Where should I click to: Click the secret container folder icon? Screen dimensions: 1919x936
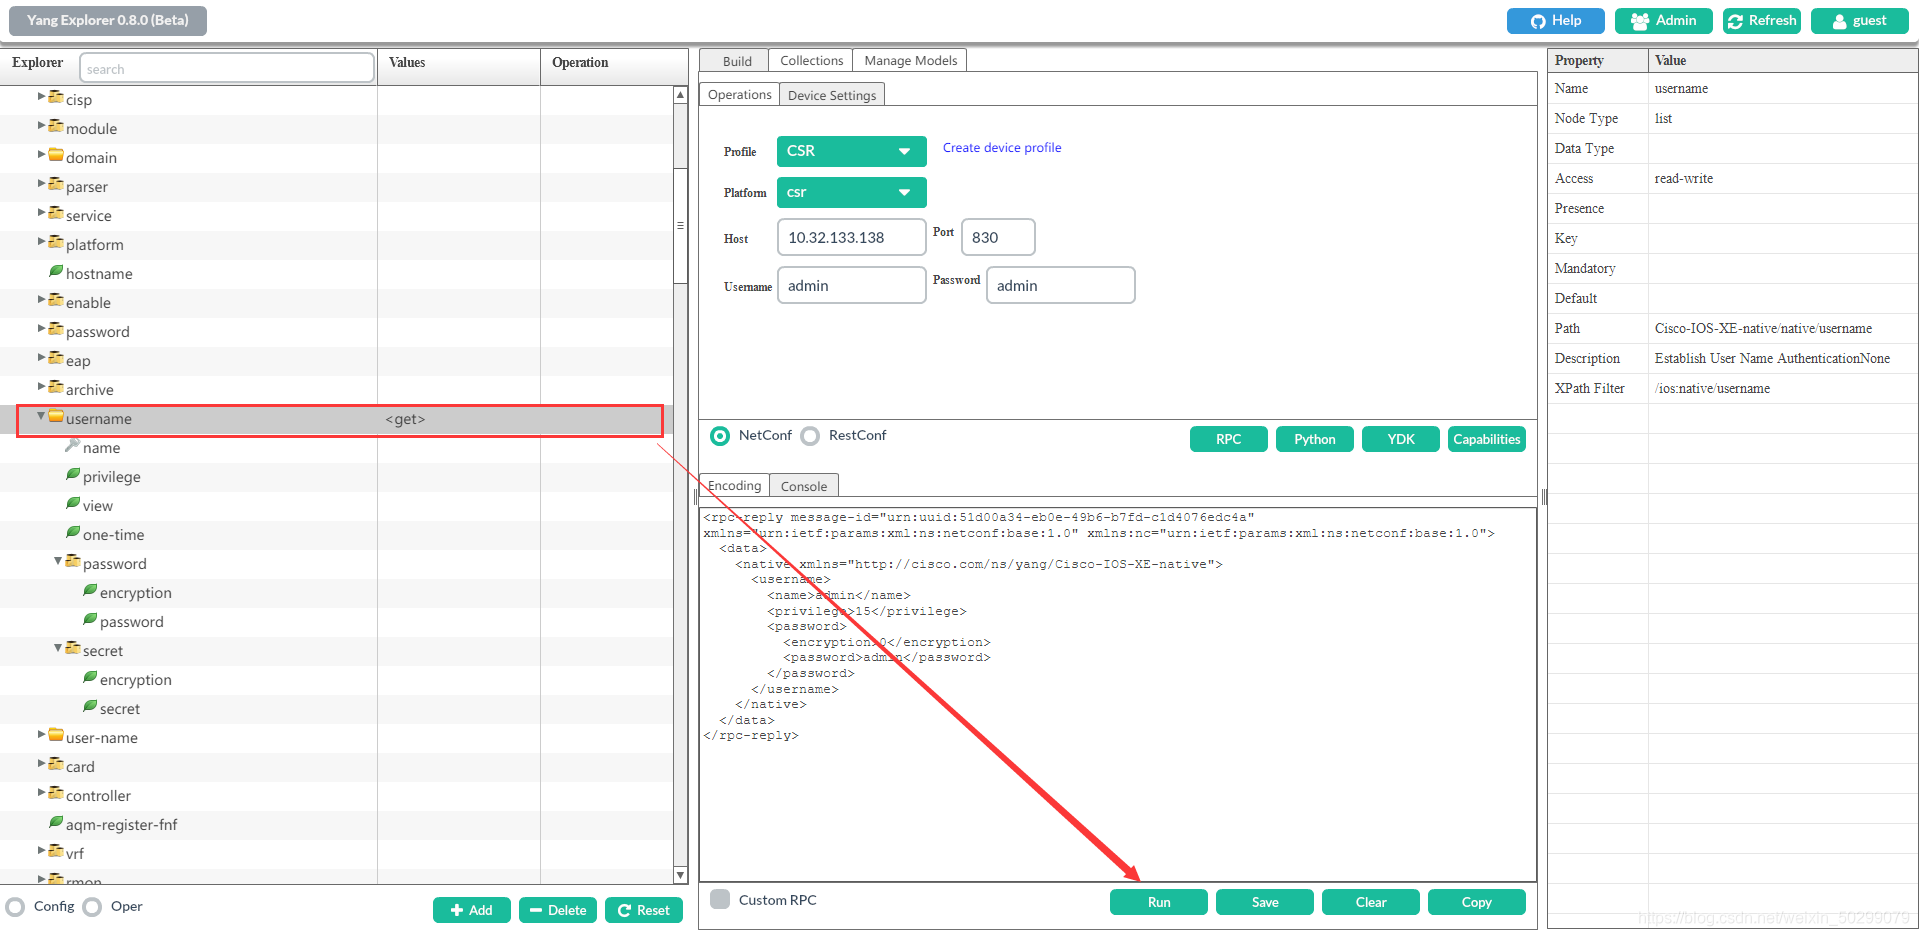pyautogui.click(x=73, y=648)
